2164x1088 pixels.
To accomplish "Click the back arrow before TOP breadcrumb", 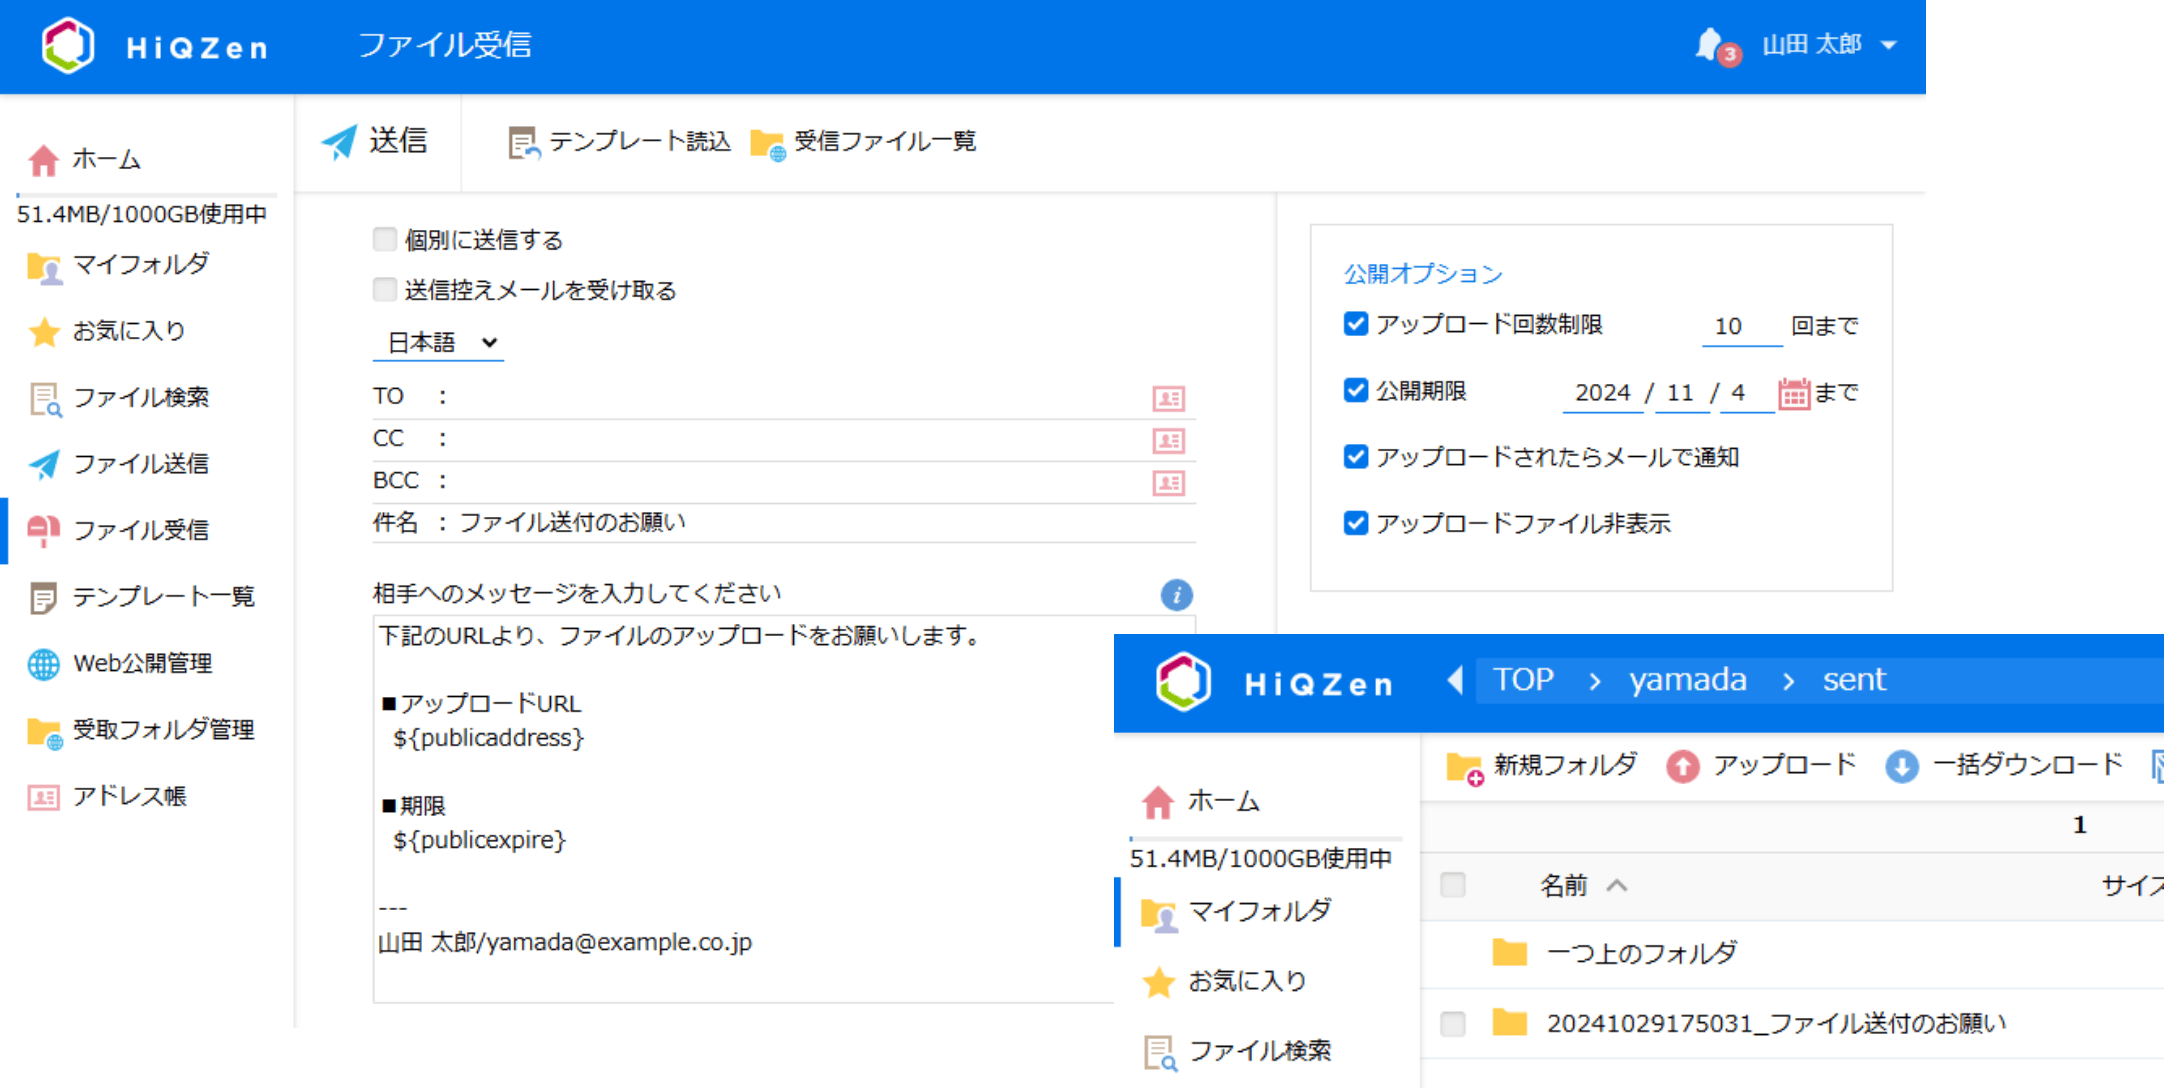I will tap(1455, 681).
